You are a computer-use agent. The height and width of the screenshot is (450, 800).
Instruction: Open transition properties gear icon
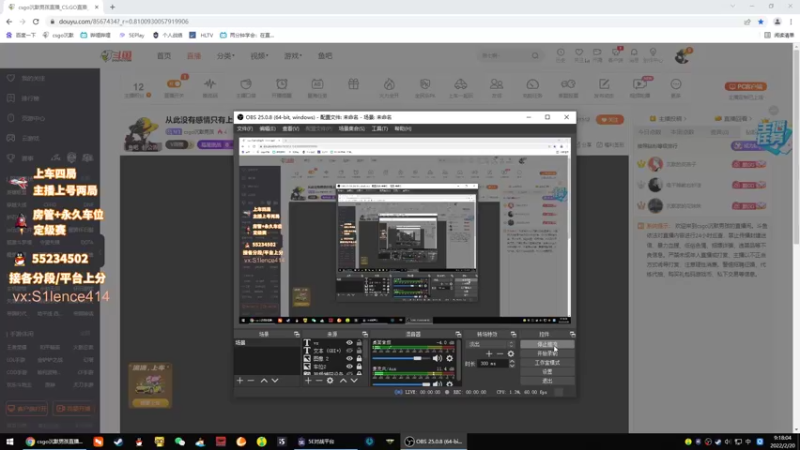coord(511,354)
